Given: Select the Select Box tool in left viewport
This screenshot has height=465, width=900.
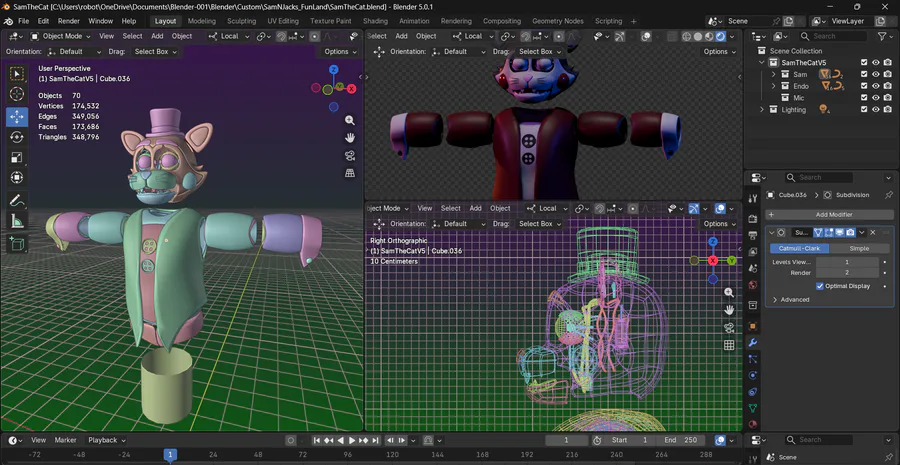Looking at the screenshot, I should (17, 73).
